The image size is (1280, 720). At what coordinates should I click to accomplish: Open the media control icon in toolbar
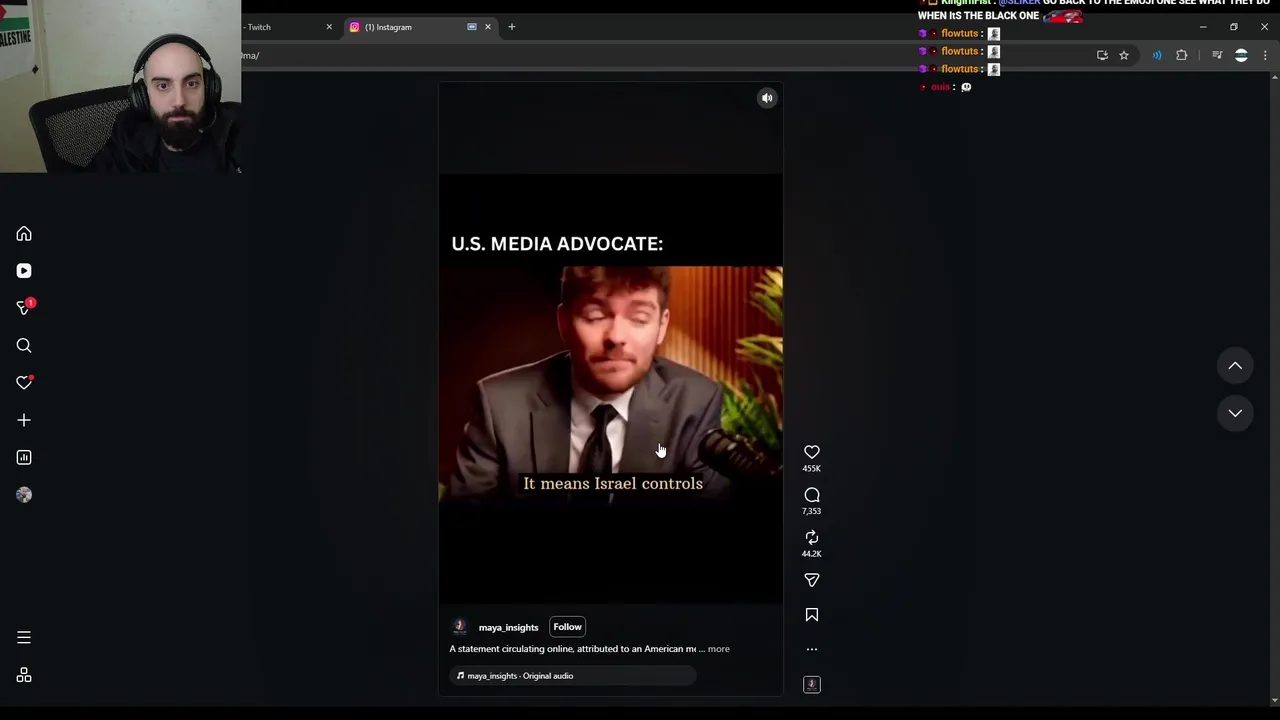tap(1217, 55)
